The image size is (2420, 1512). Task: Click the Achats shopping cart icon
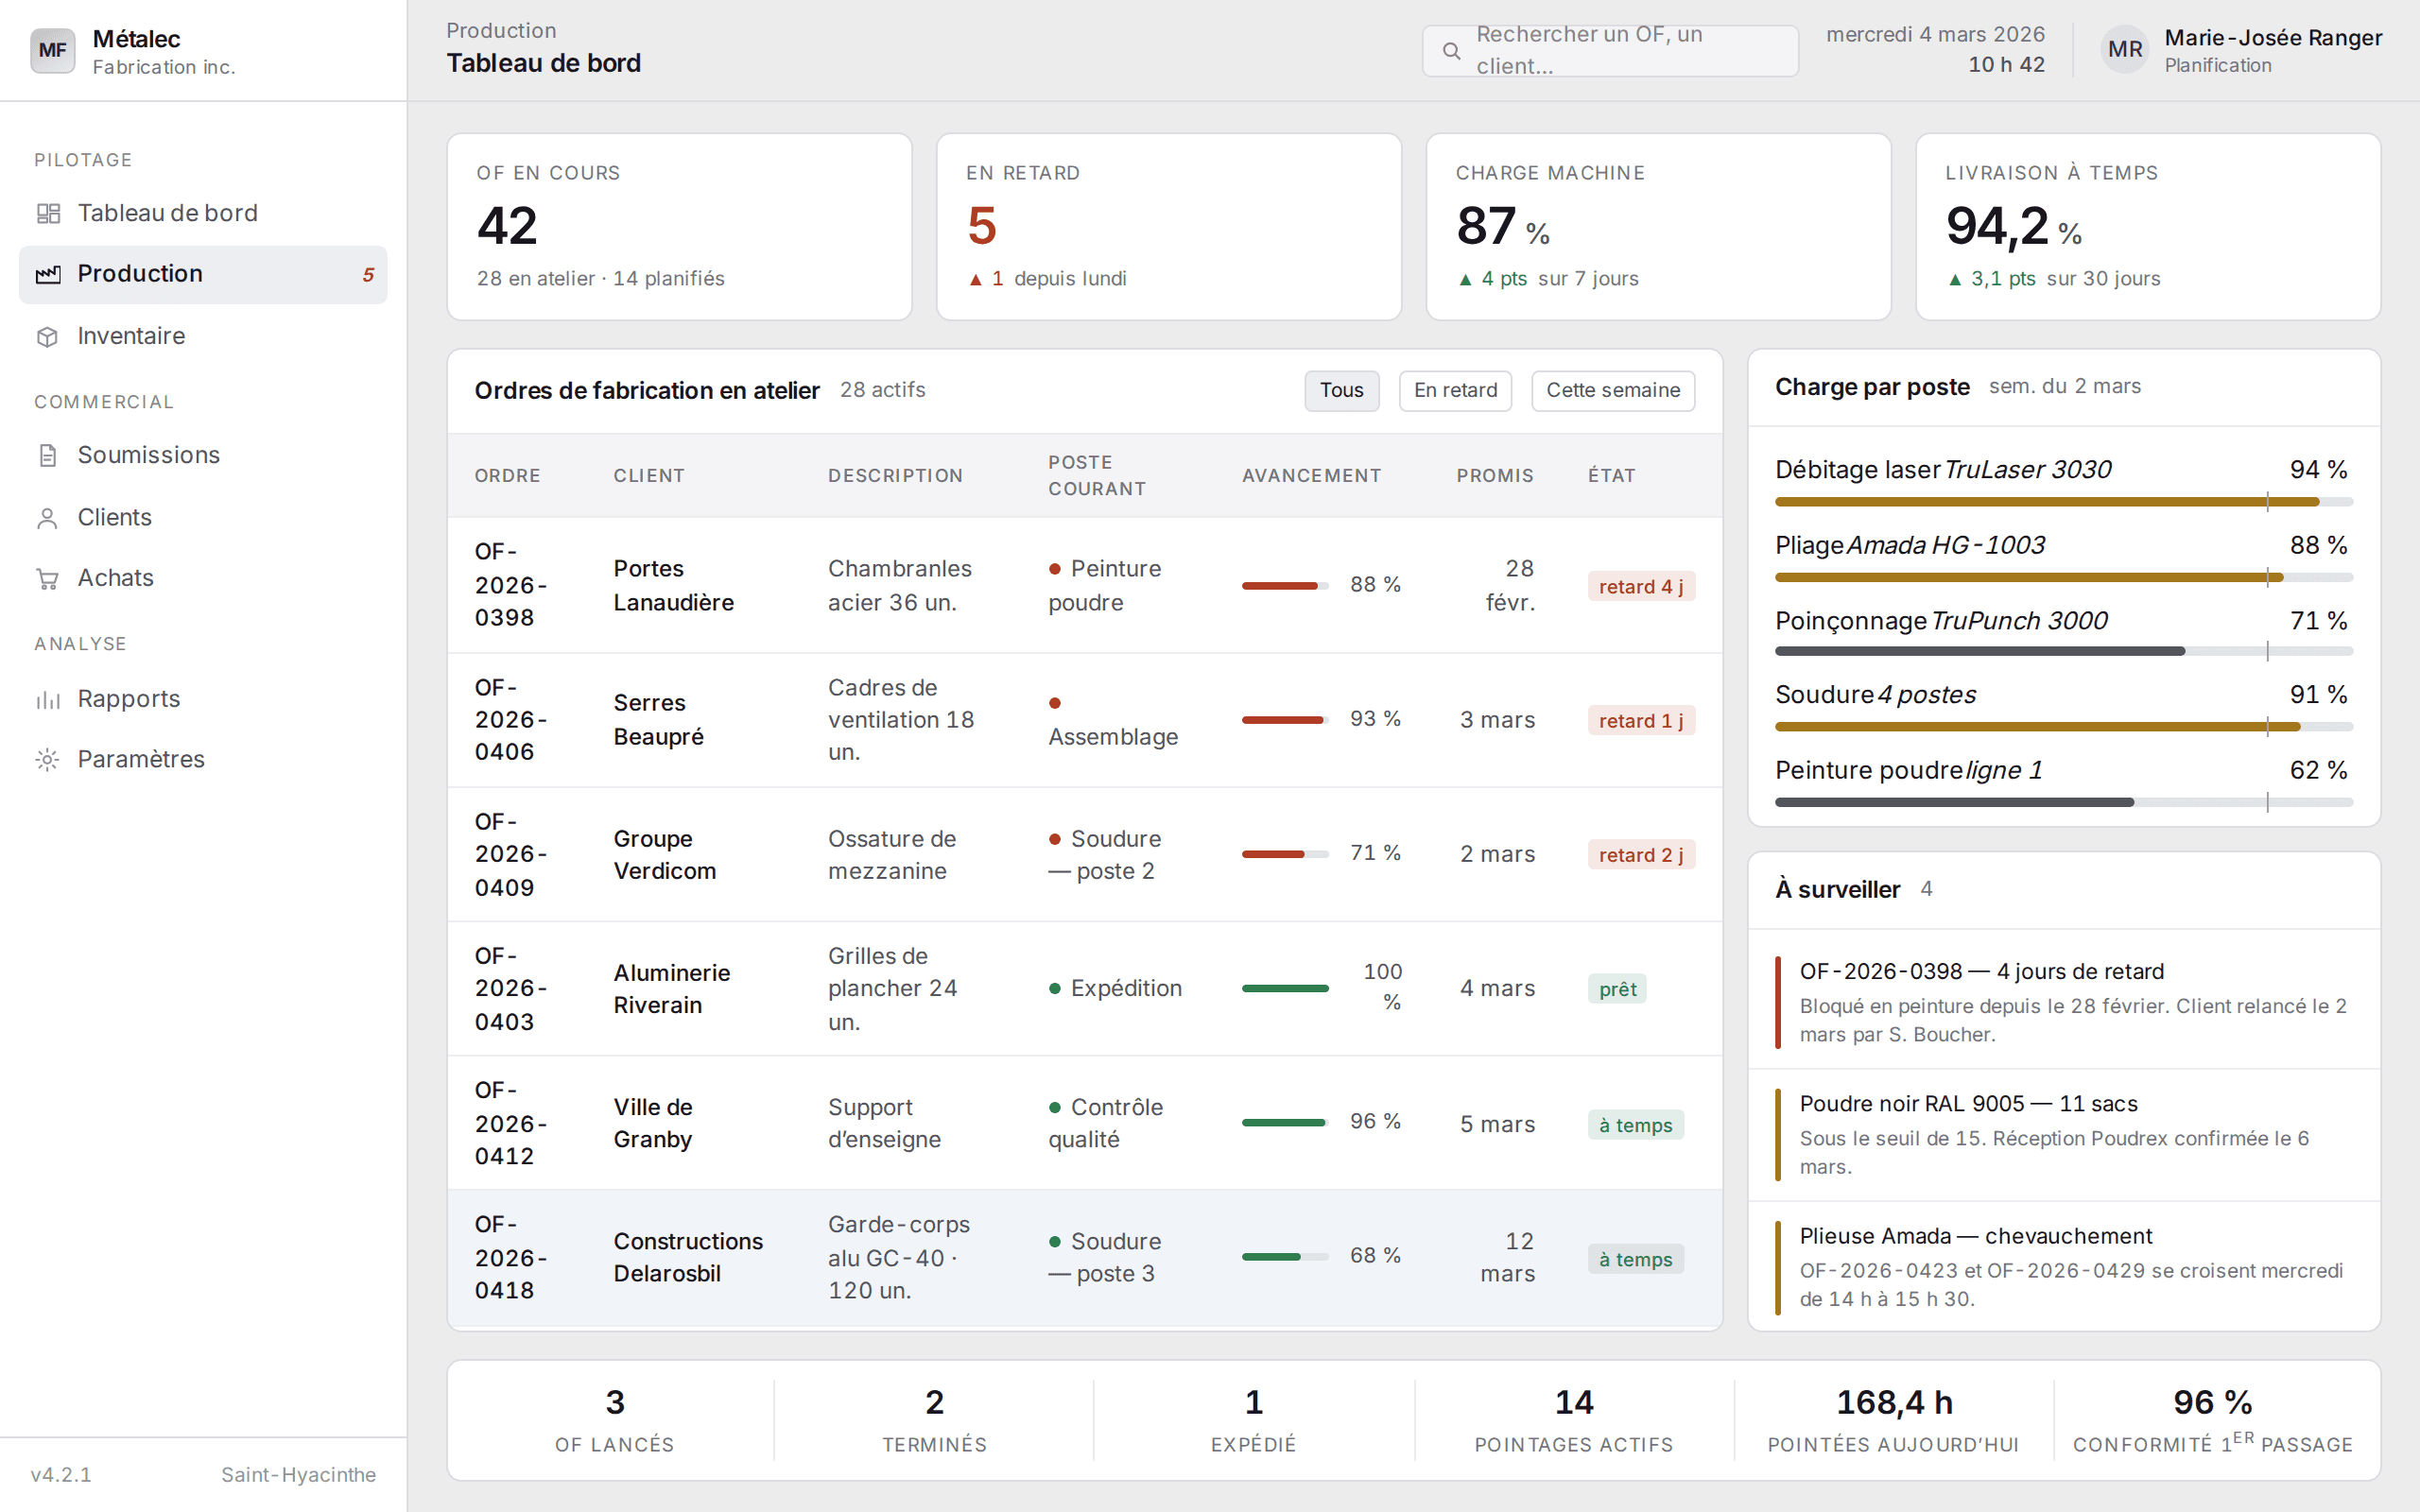pyautogui.click(x=48, y=578)
